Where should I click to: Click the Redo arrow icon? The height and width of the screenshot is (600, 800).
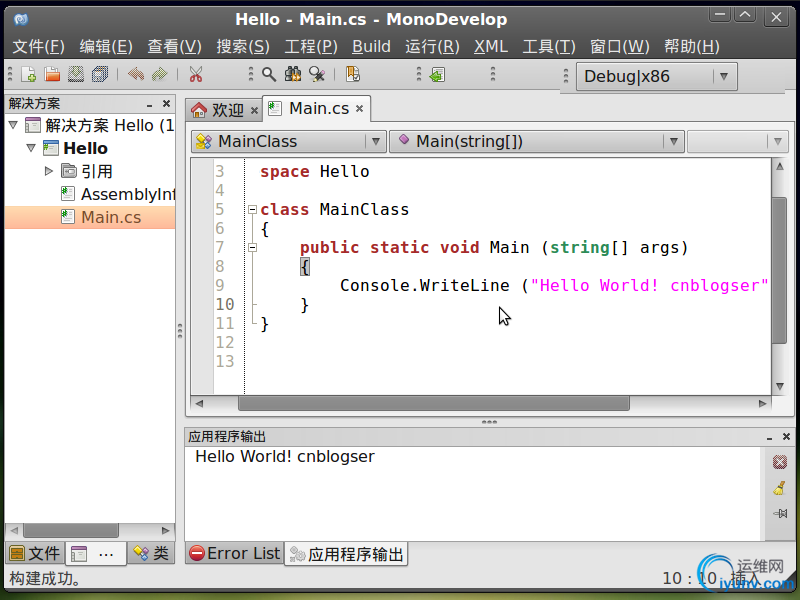point(160,74)
